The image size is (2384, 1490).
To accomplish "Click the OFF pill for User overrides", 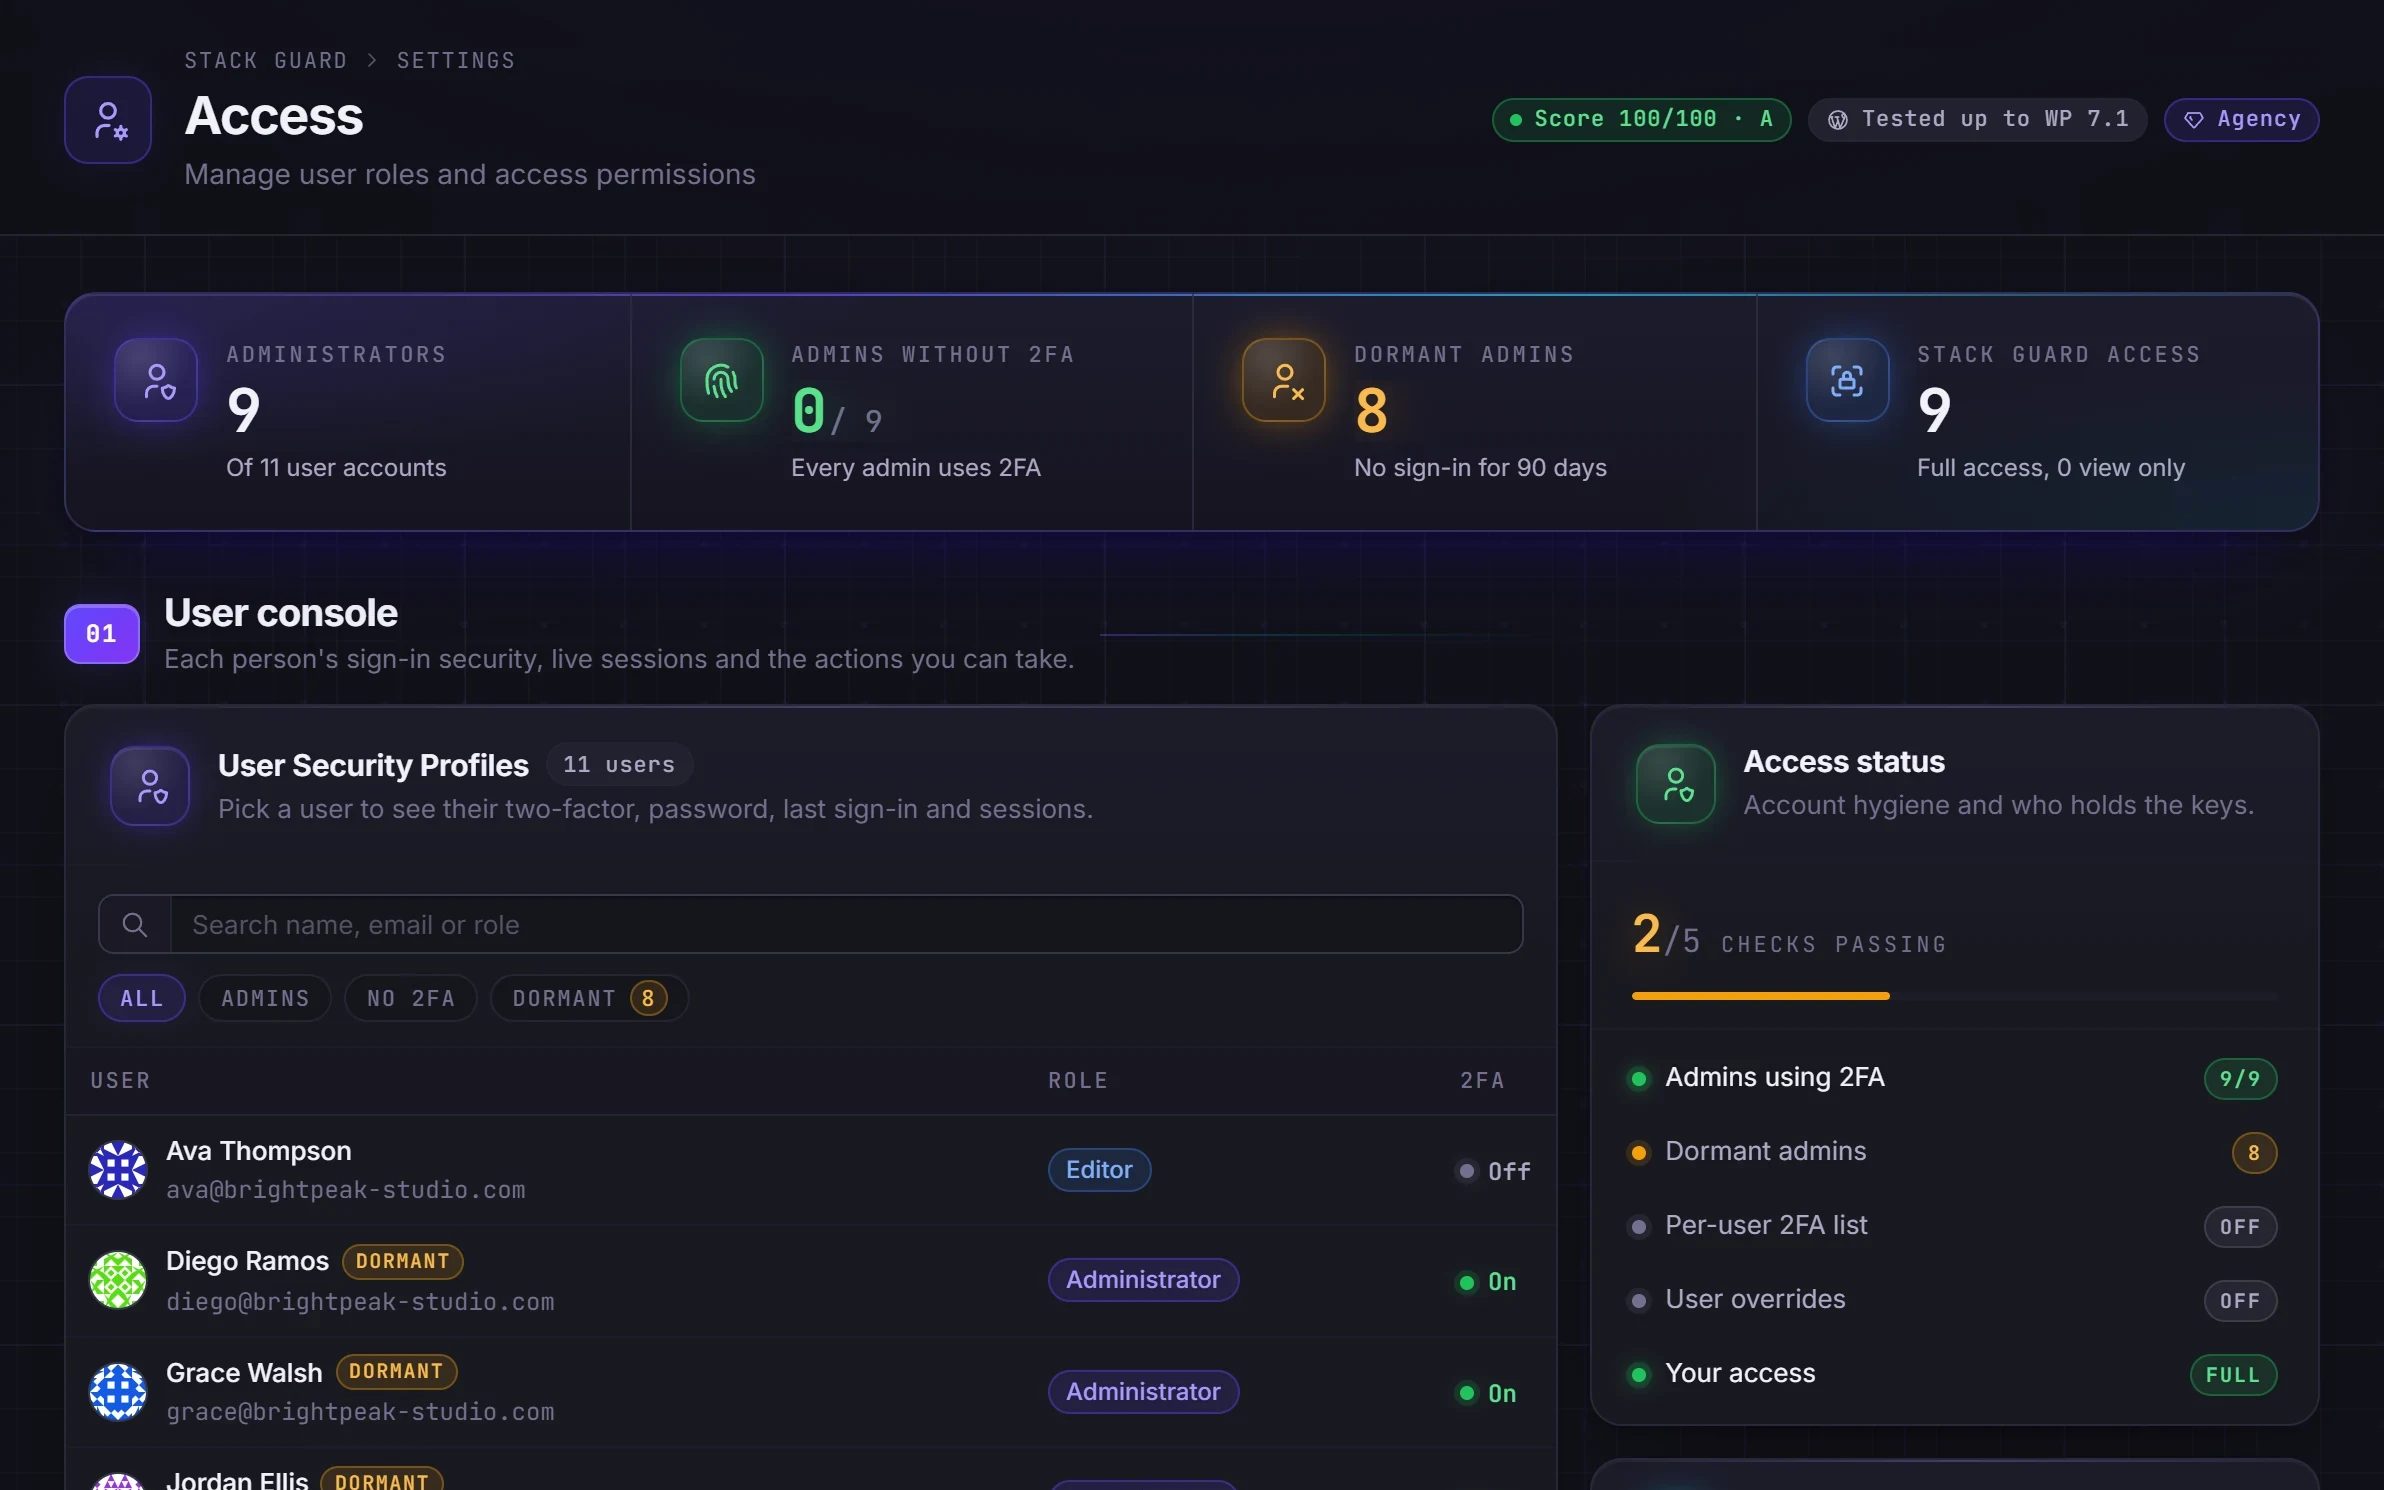I will [2240, 1301].
